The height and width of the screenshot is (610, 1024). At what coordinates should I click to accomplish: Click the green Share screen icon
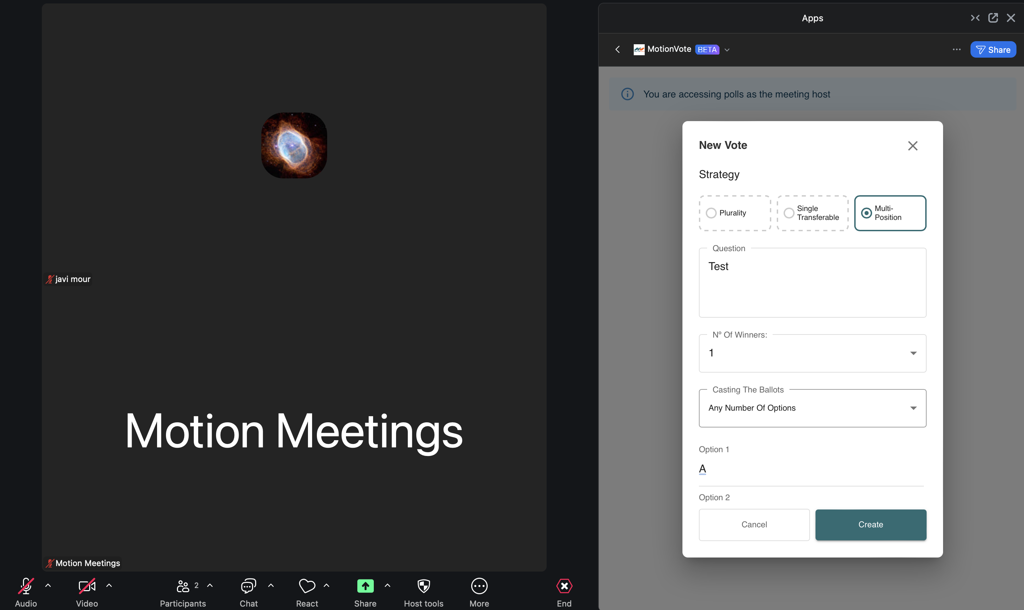point(365,587)
